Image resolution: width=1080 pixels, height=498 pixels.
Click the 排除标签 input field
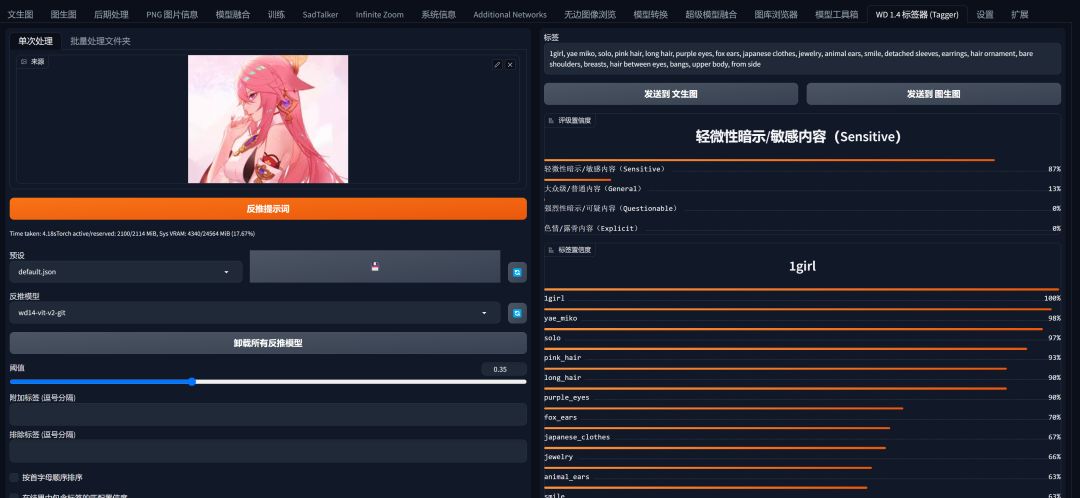point(268,451)
